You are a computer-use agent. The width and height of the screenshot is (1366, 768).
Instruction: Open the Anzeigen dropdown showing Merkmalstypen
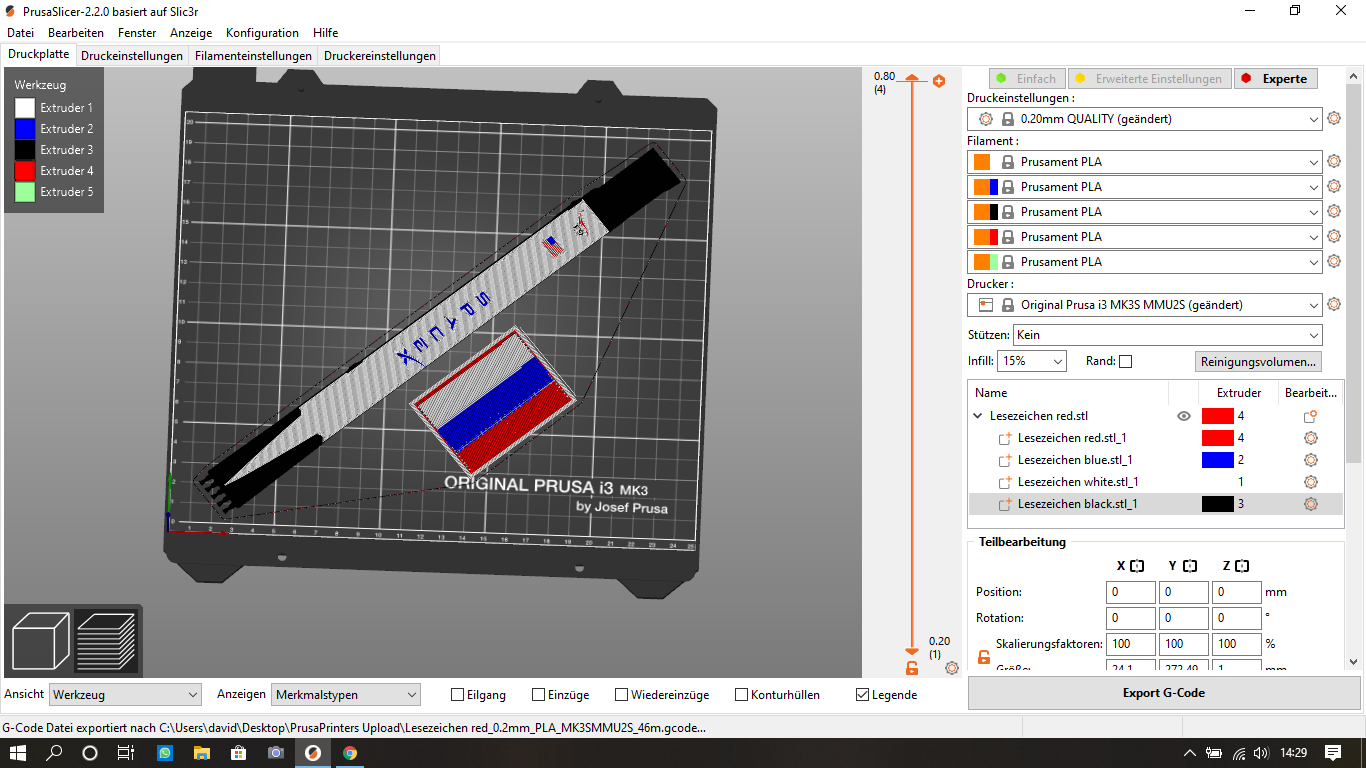click(346, 695)
